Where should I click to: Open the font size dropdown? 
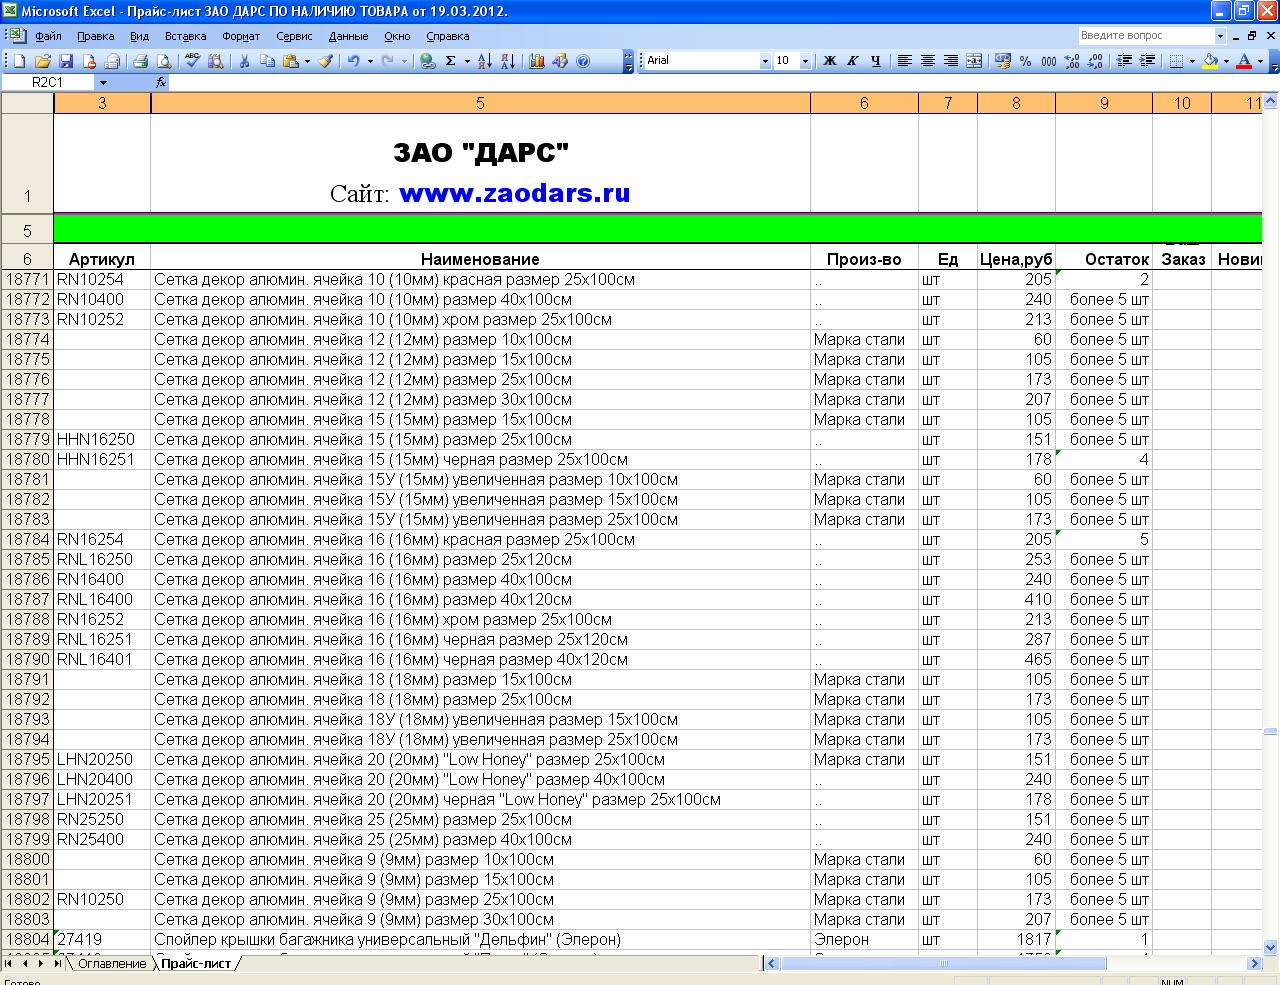(x=806, y=61)
